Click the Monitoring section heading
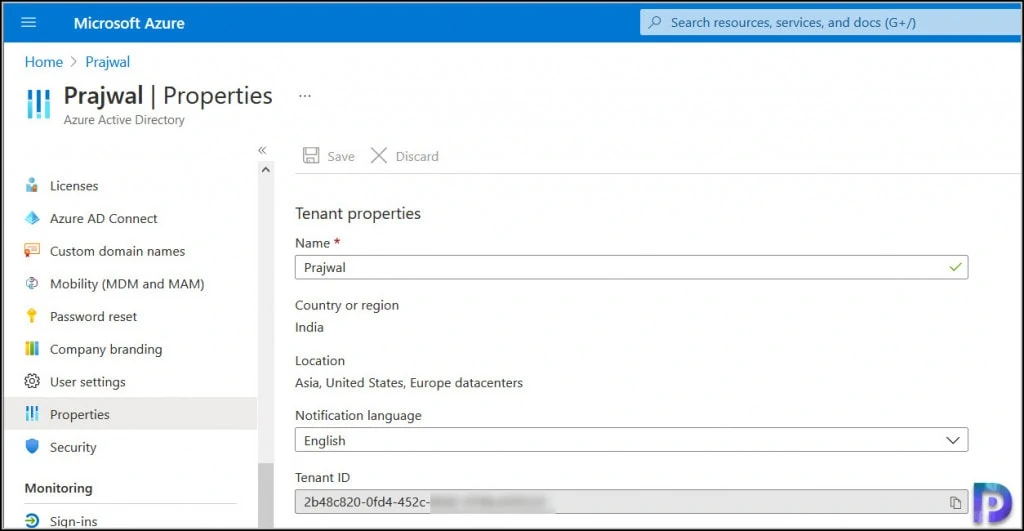This screenshot has height=531, width=1024. 58,488
